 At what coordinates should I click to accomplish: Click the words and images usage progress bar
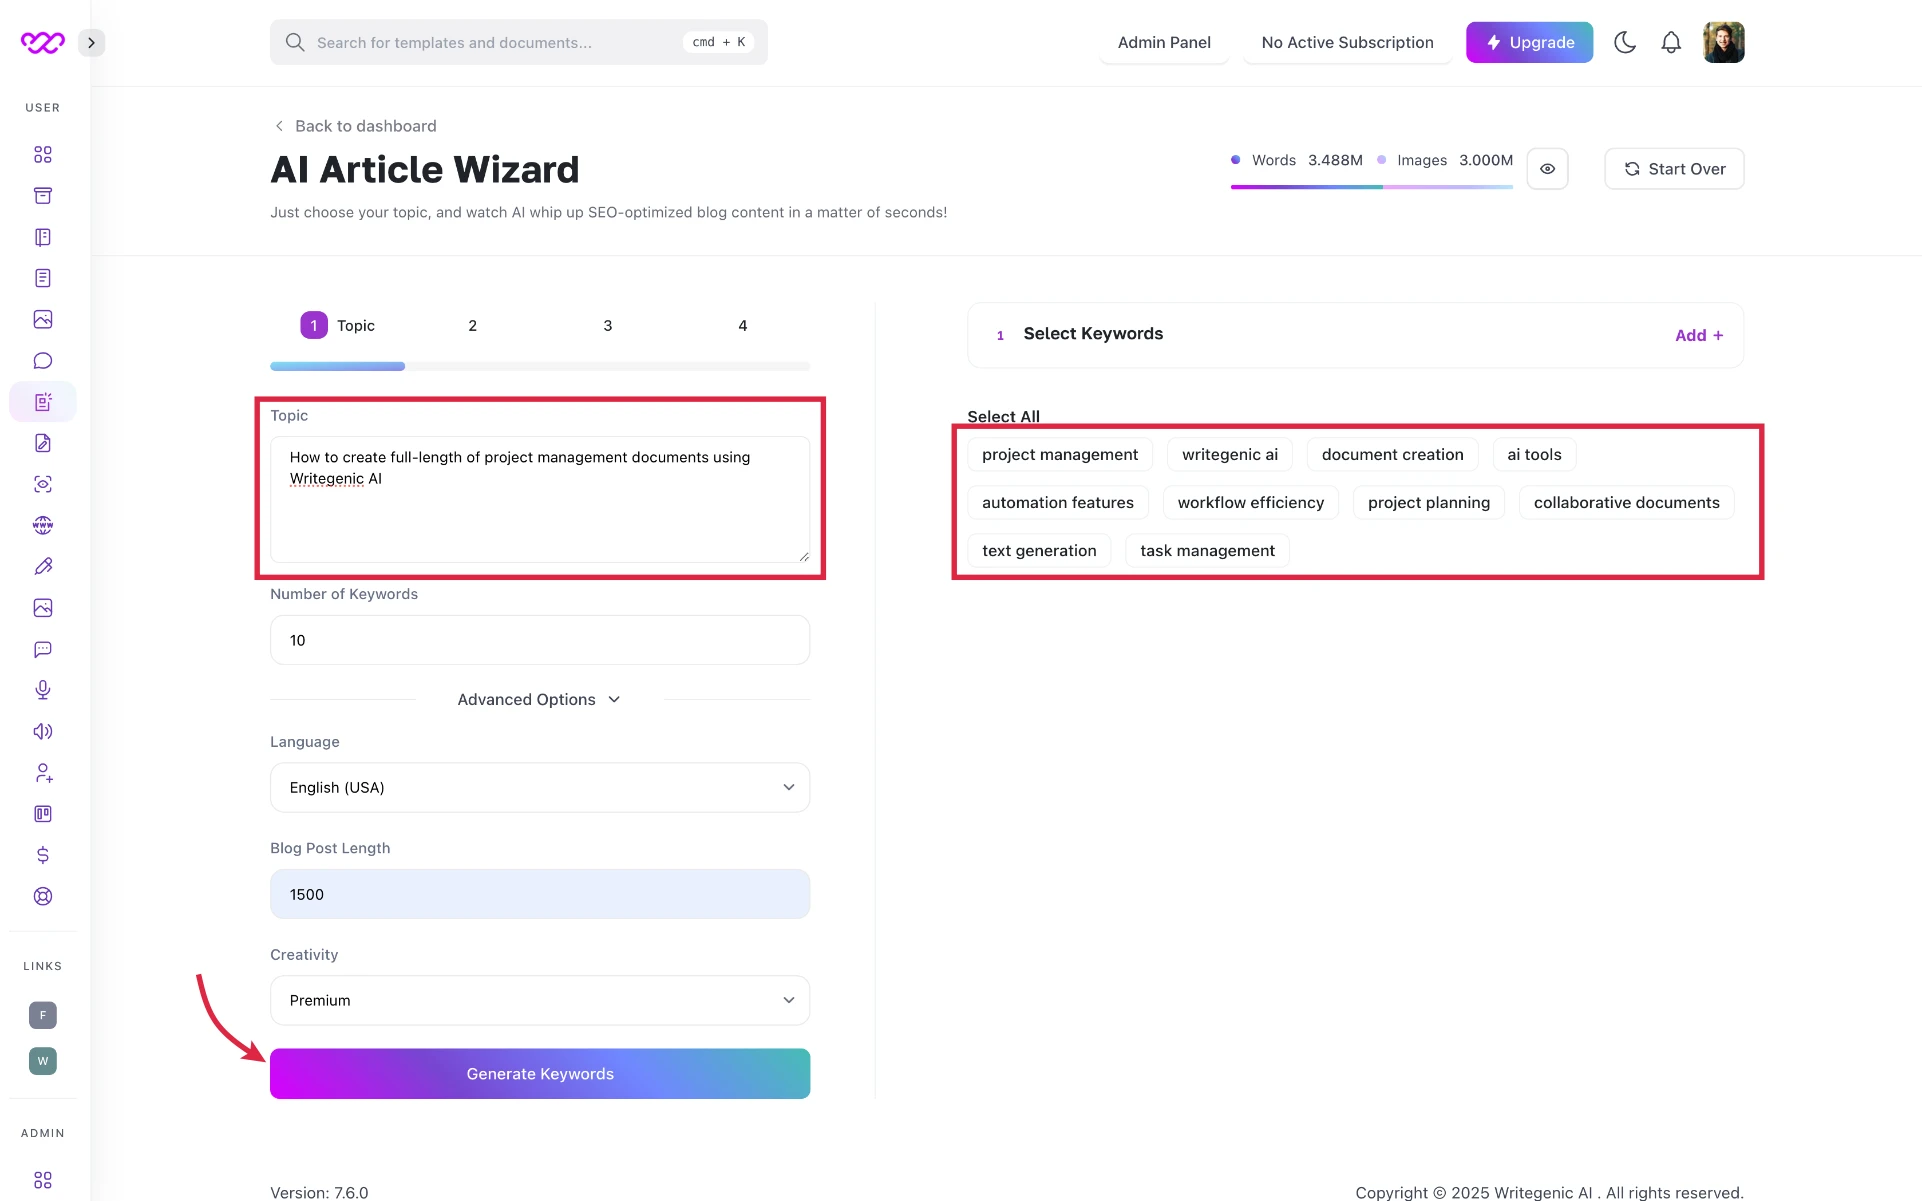(x=1371, y=187)
